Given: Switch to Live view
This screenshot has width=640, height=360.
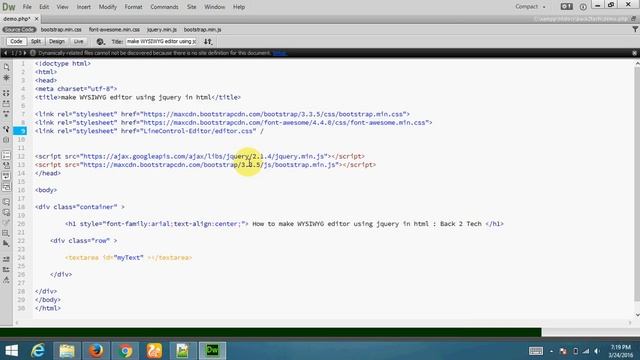Looking at the screenshot, I should tap(78, 41).
